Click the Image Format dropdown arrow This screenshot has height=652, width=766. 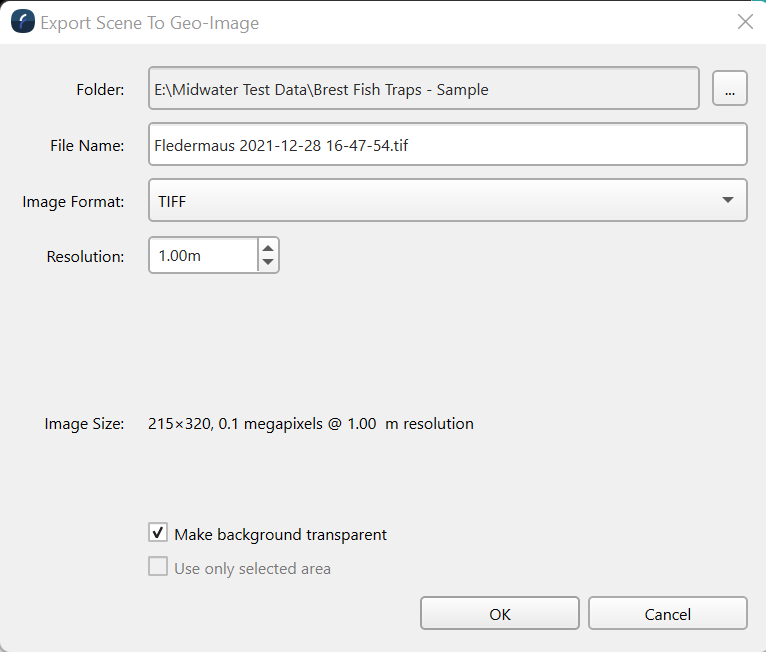point(727,201)
